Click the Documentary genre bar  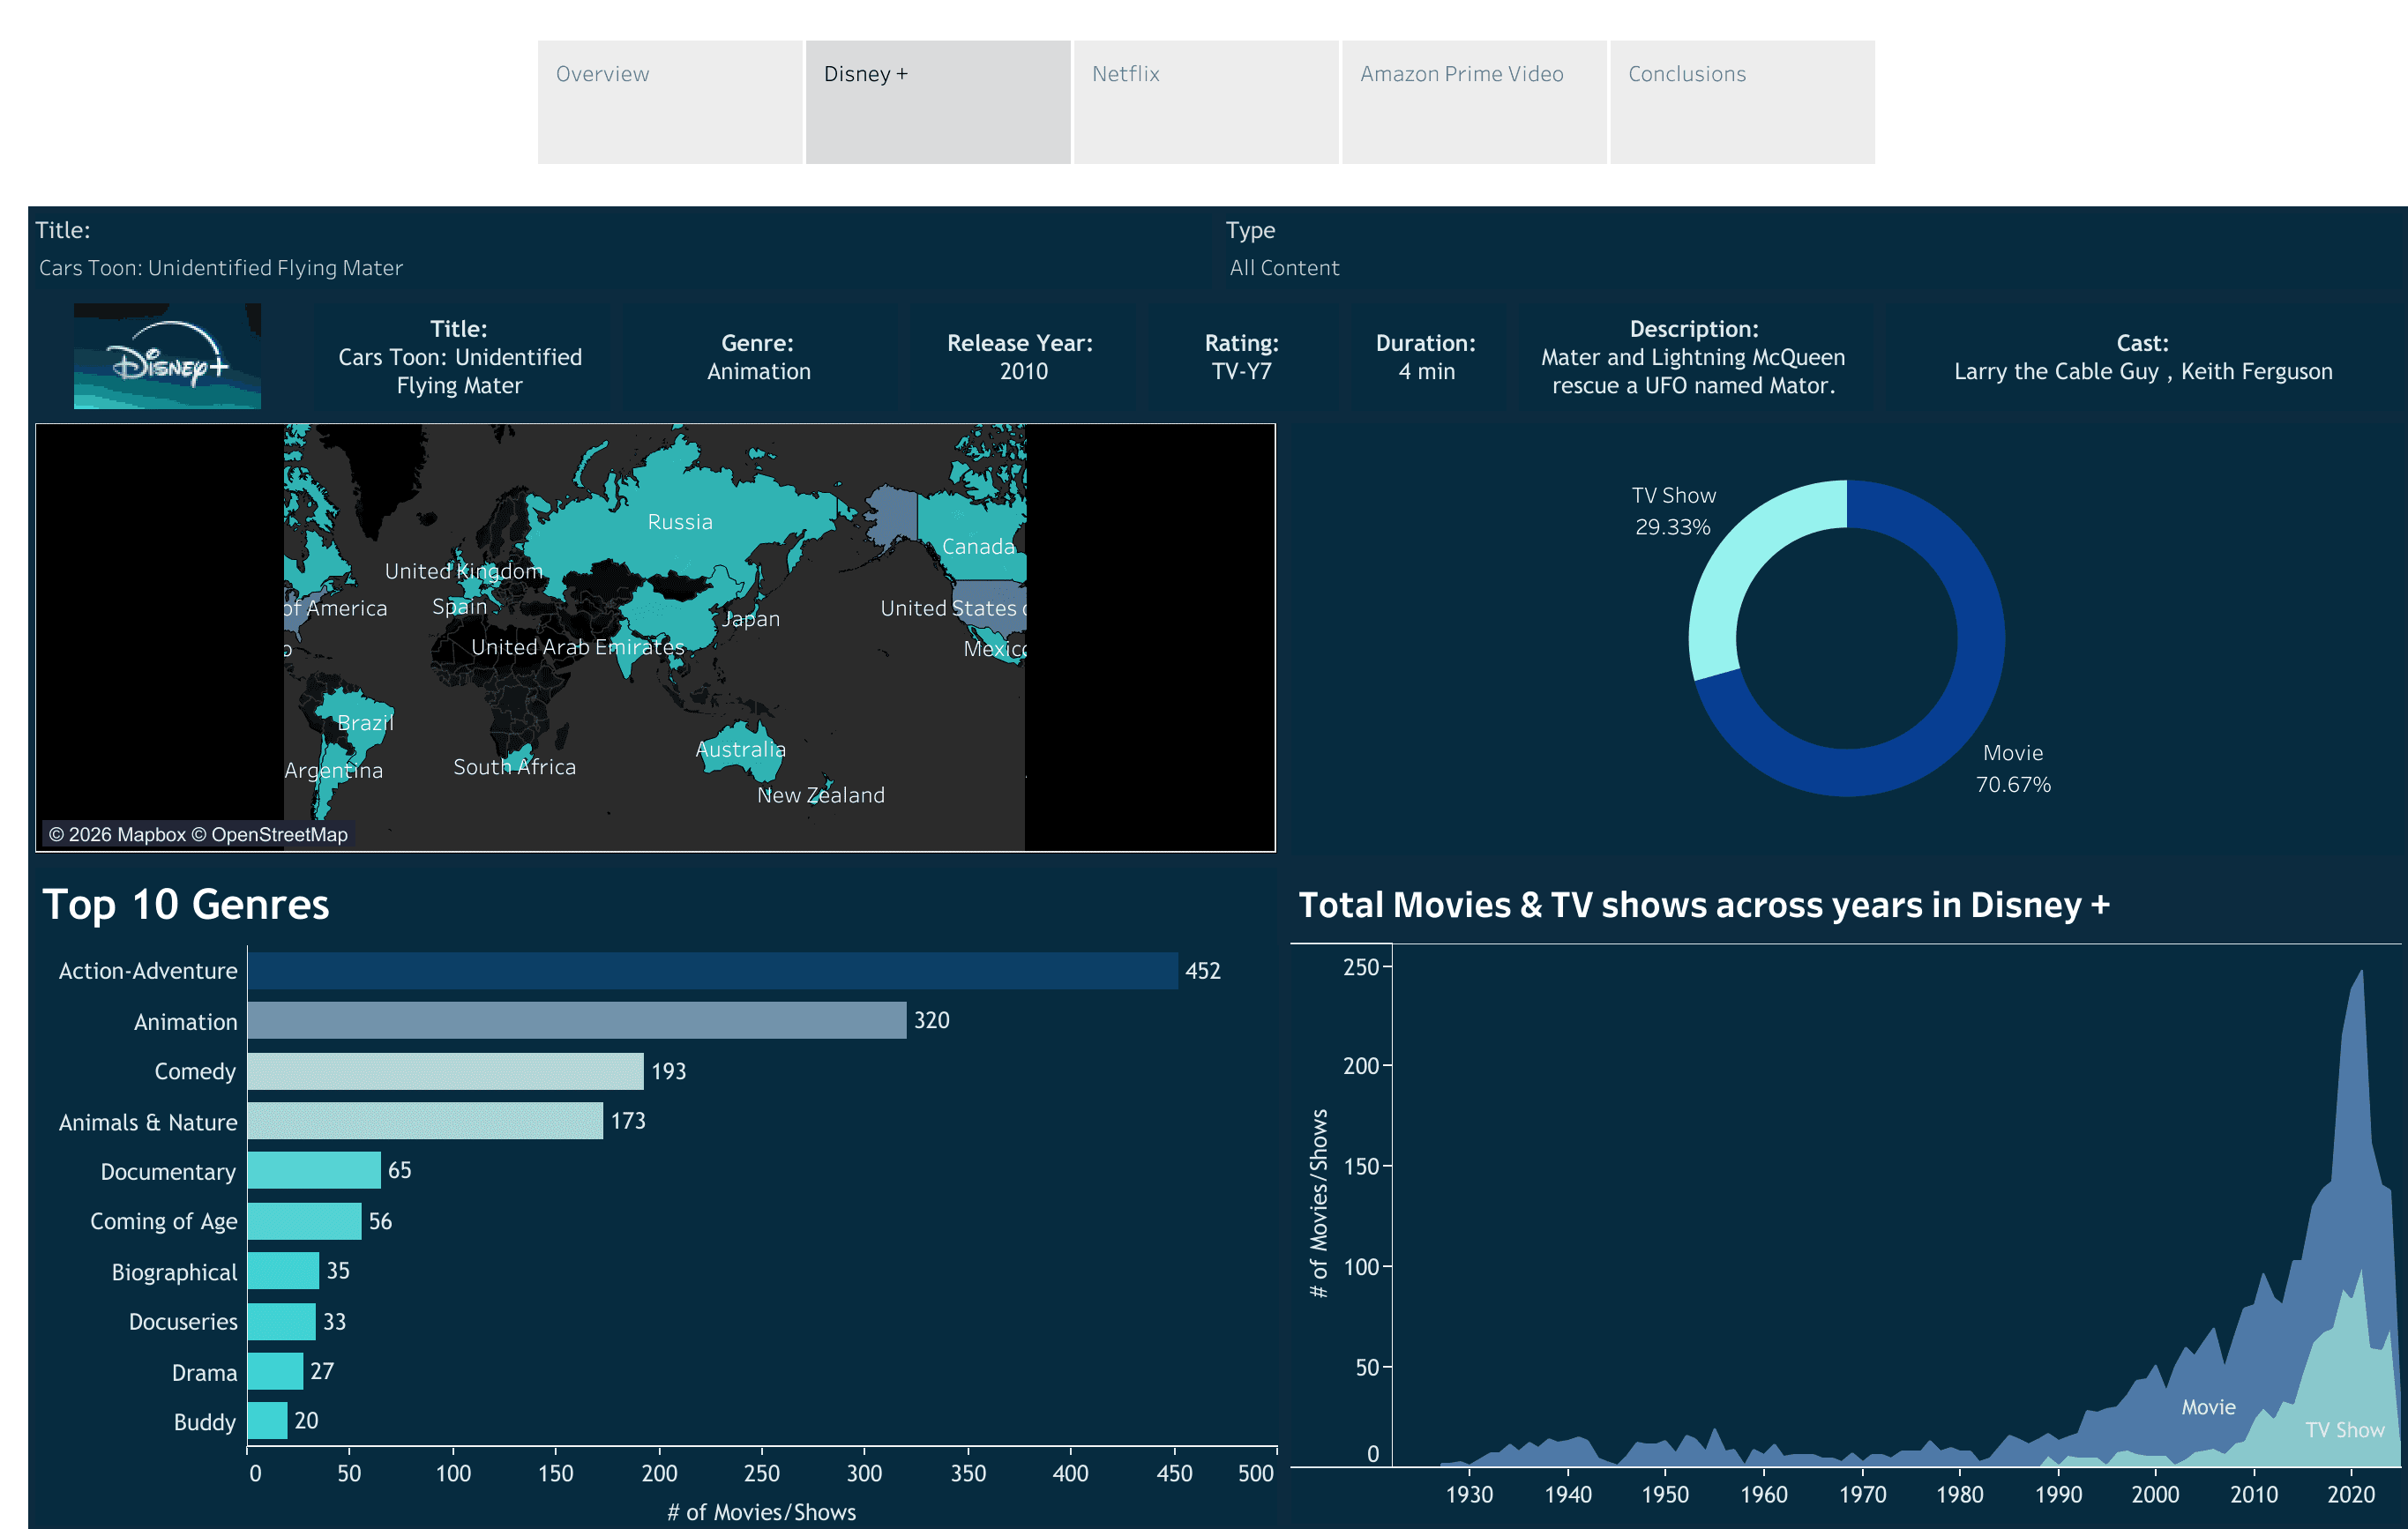coord(314,1171)
